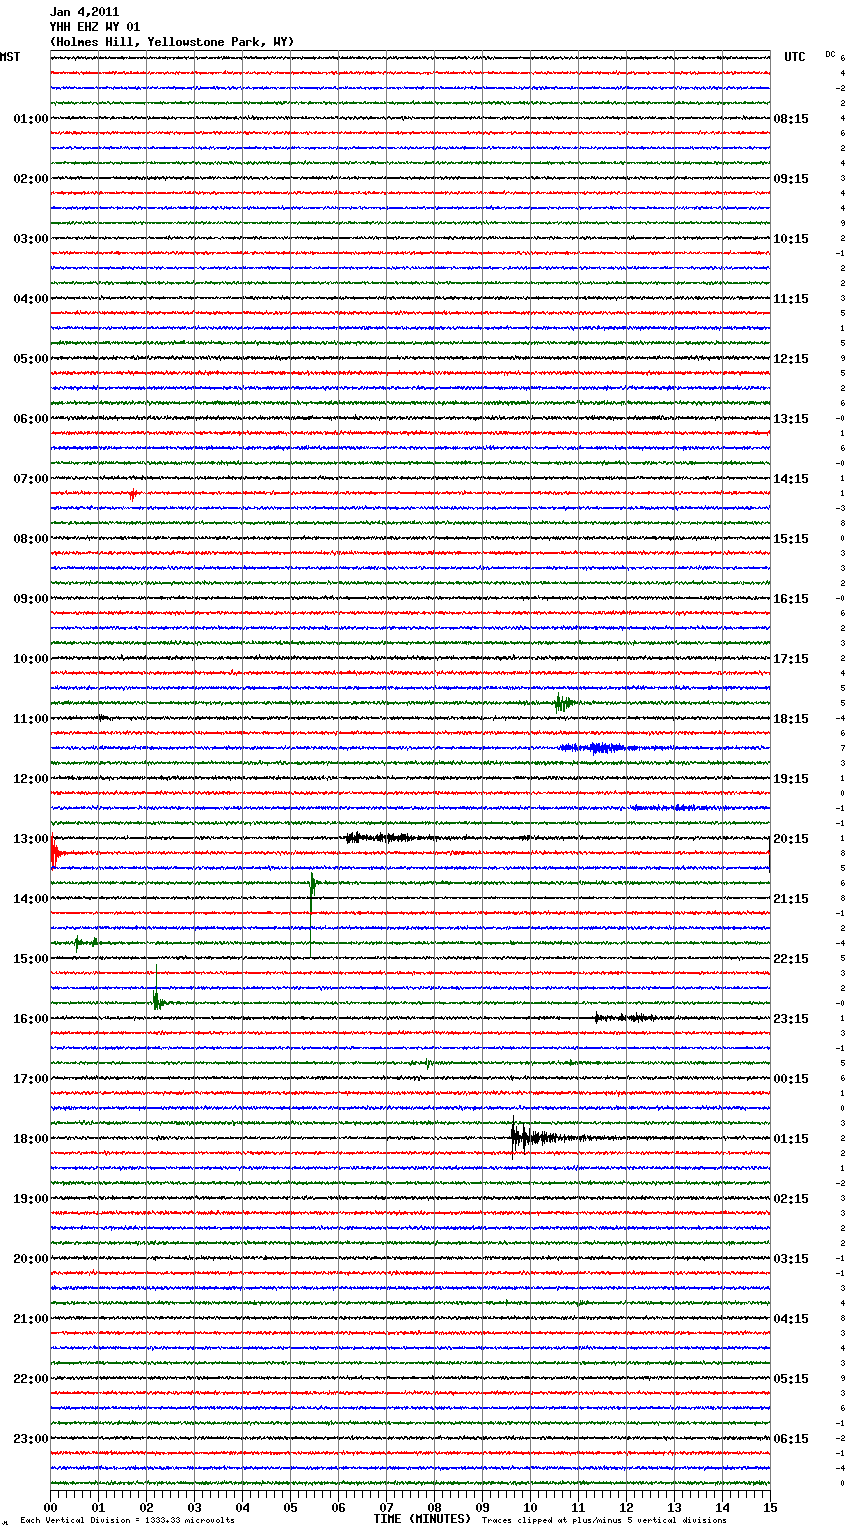Click the '00' minute tick label
This screenshot has width=850, height=1534.
pos(50,1507)
